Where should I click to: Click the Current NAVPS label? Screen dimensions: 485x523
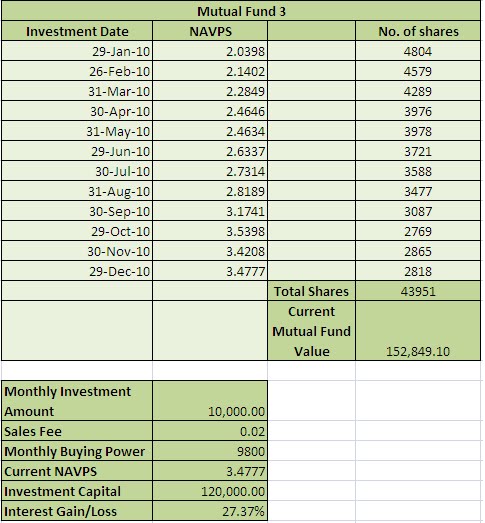(77, 471)
